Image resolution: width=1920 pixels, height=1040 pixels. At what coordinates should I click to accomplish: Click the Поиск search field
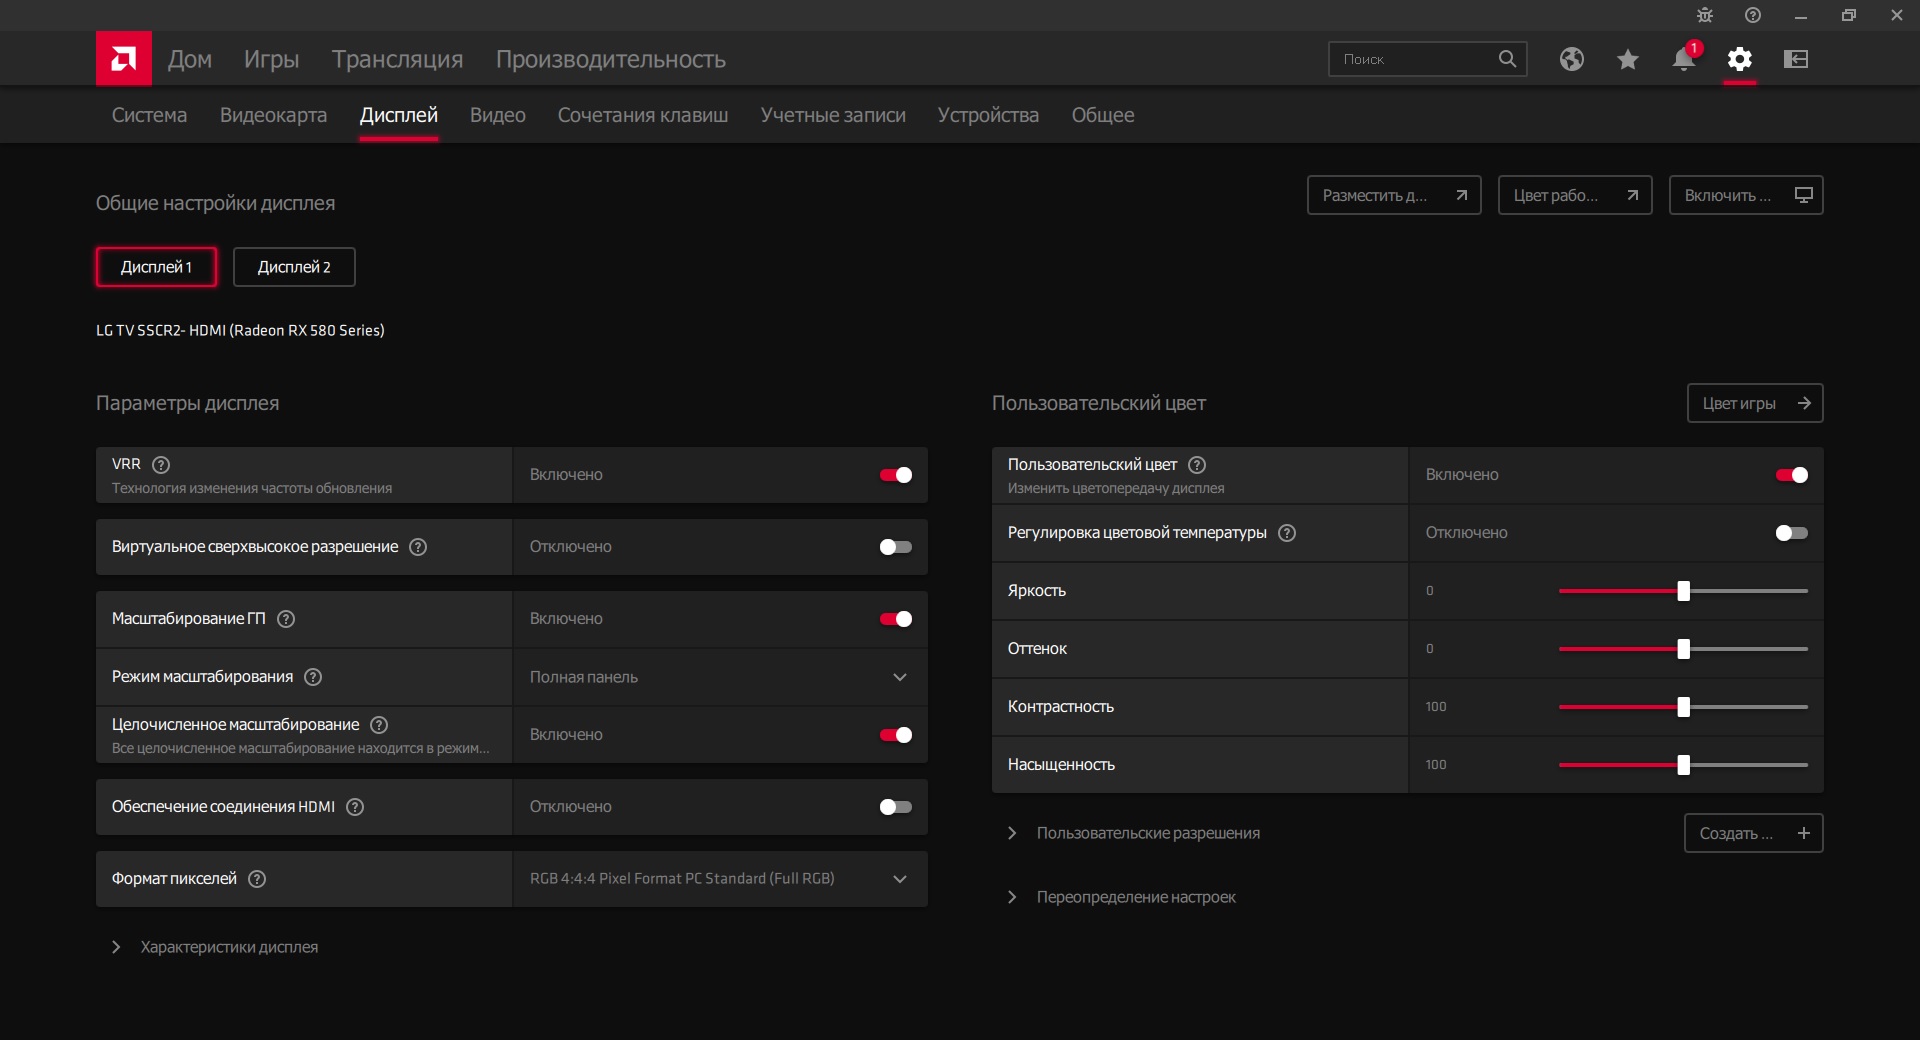point(1415,59)
